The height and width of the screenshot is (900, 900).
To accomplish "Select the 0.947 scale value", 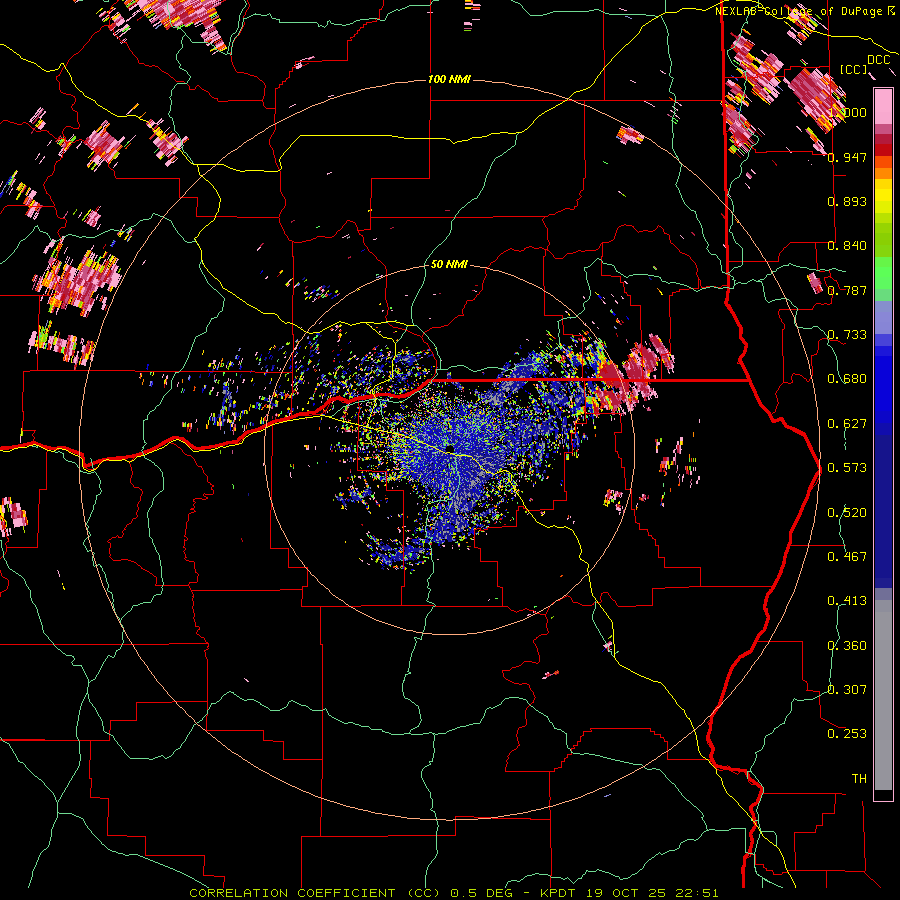I will click(x=847, y=157).
